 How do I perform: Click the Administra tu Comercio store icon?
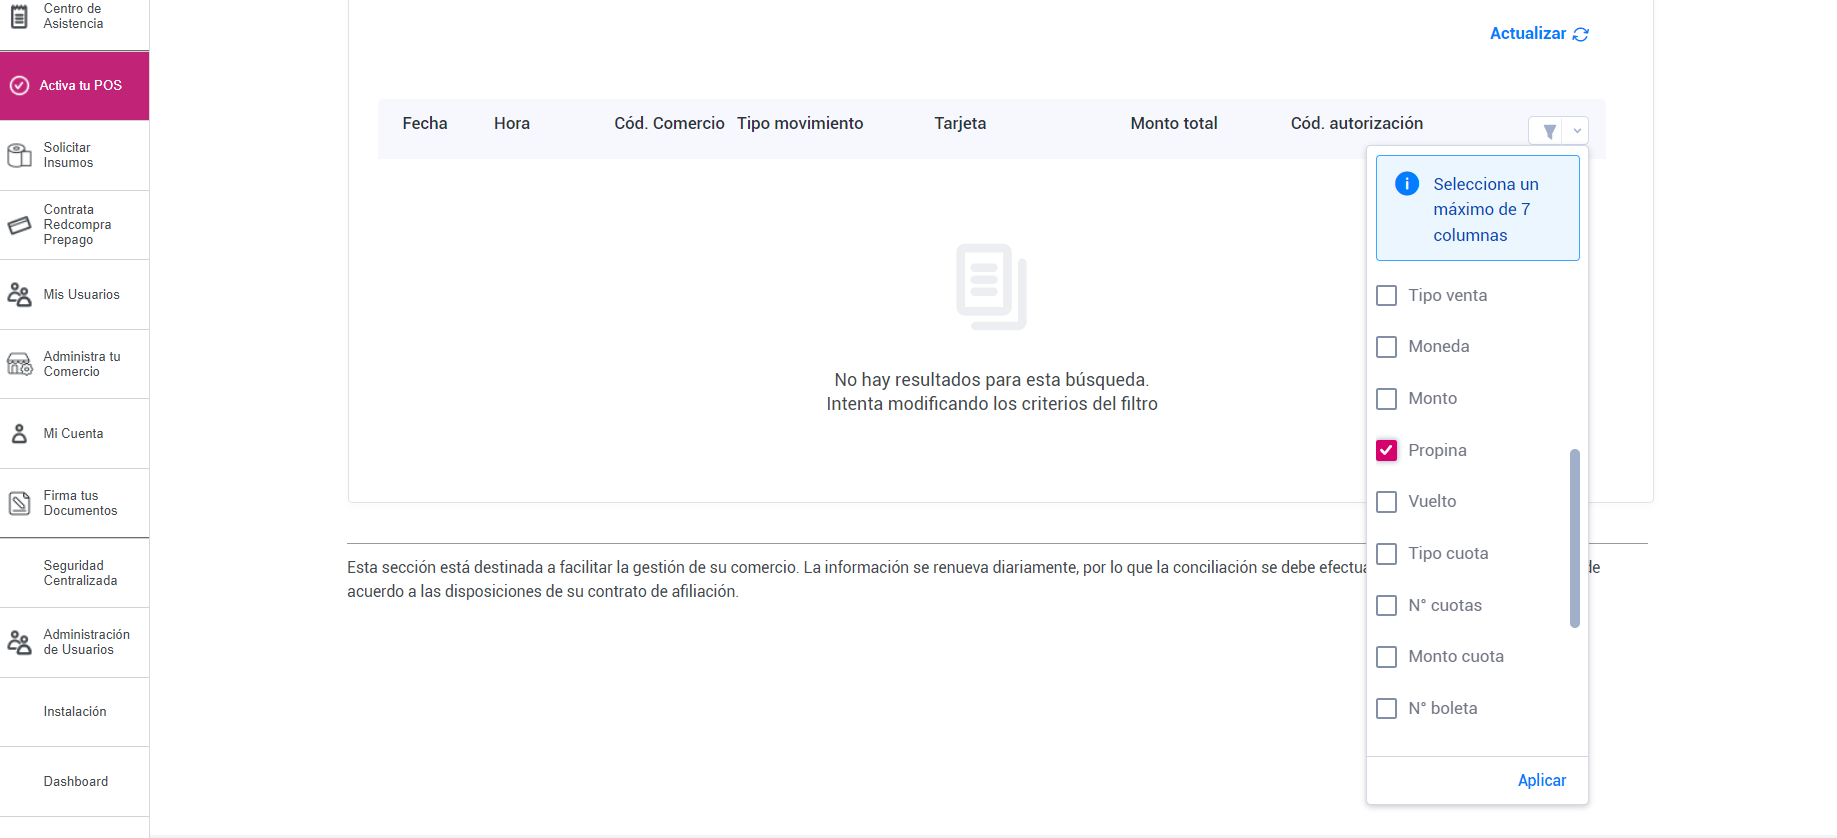pyautogui.click(x=19, y=364)
